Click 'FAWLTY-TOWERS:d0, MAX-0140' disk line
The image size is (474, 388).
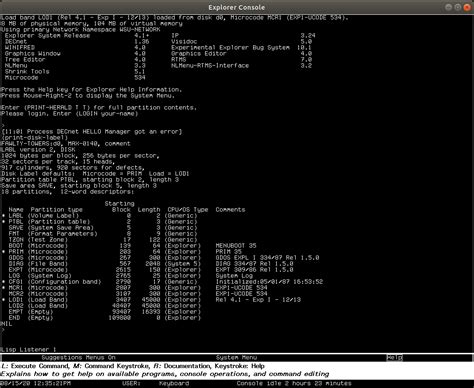(x=66, y=144)
